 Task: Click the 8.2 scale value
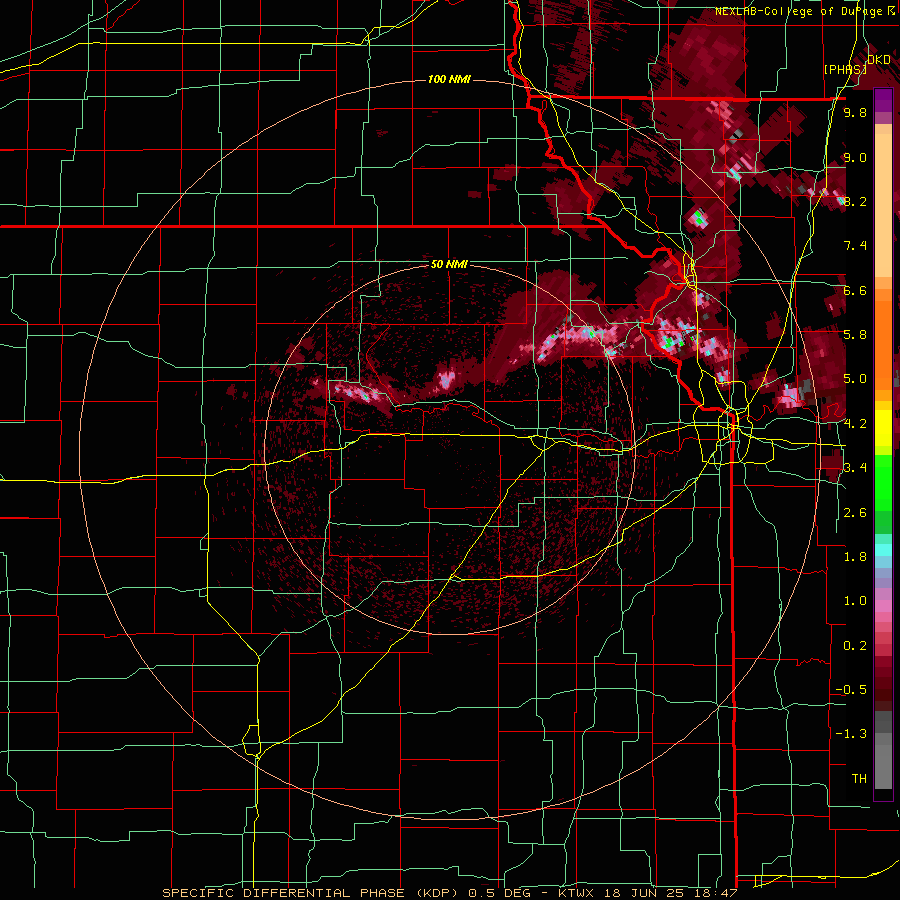click(855, 201)
